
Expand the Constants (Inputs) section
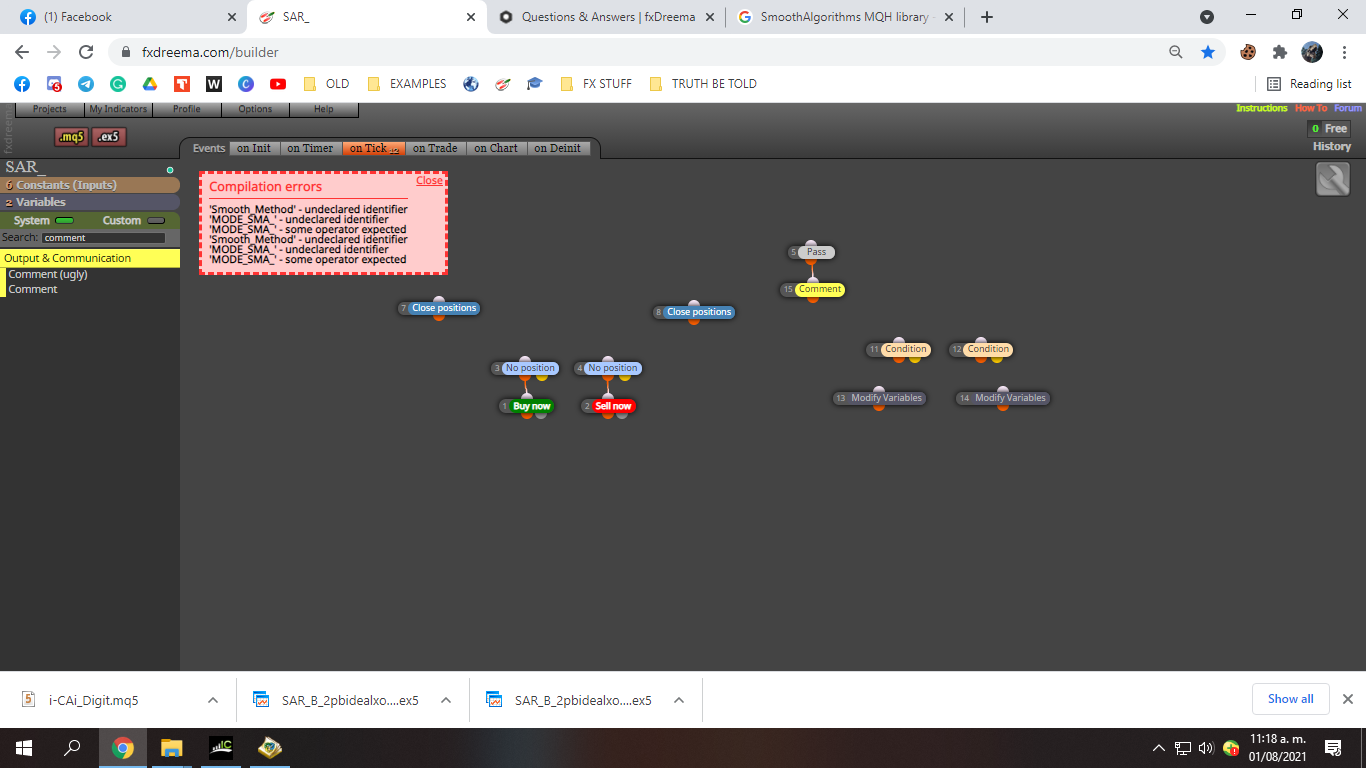point(90,185)
